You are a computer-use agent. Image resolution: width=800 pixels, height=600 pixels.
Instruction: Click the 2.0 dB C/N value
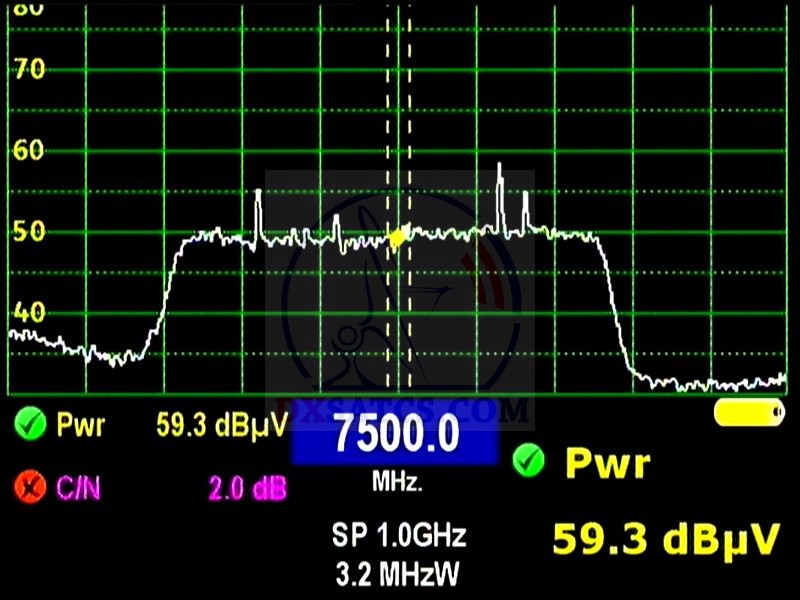(x=247, y=488)
